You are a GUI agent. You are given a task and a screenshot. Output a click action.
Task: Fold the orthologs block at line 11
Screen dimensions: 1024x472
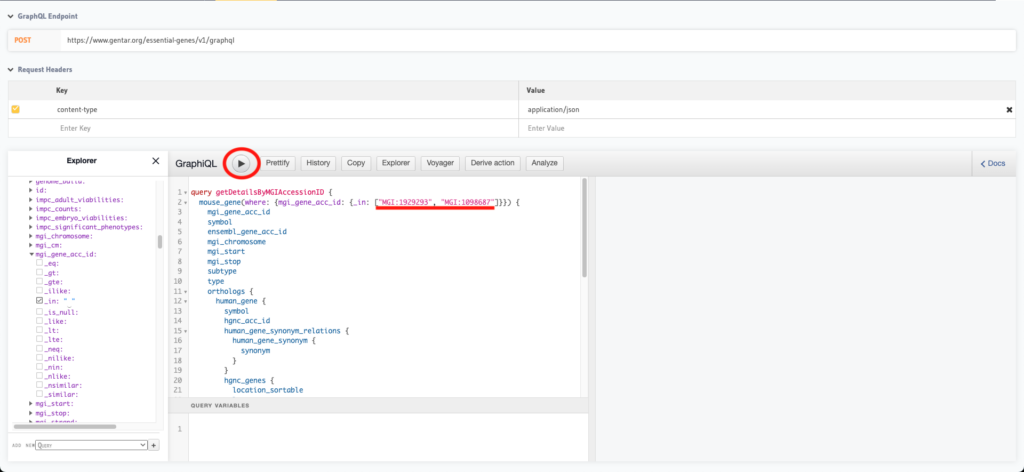coord(186,291)
